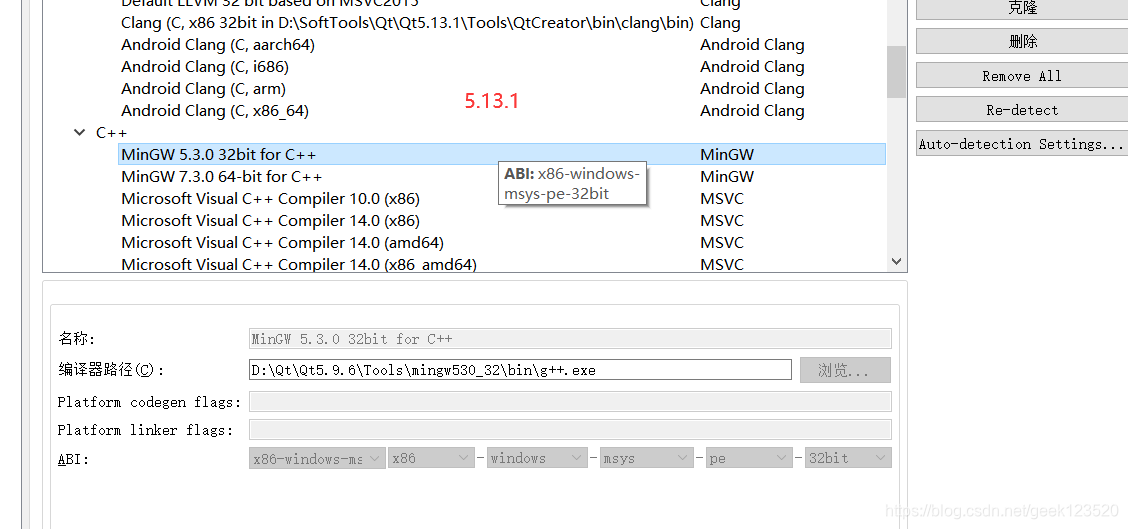Image resolution: width=1128 pixels, height=529 pixels.
Task: Click the 克隆 (Clone) button
Action: (1022, 8)
